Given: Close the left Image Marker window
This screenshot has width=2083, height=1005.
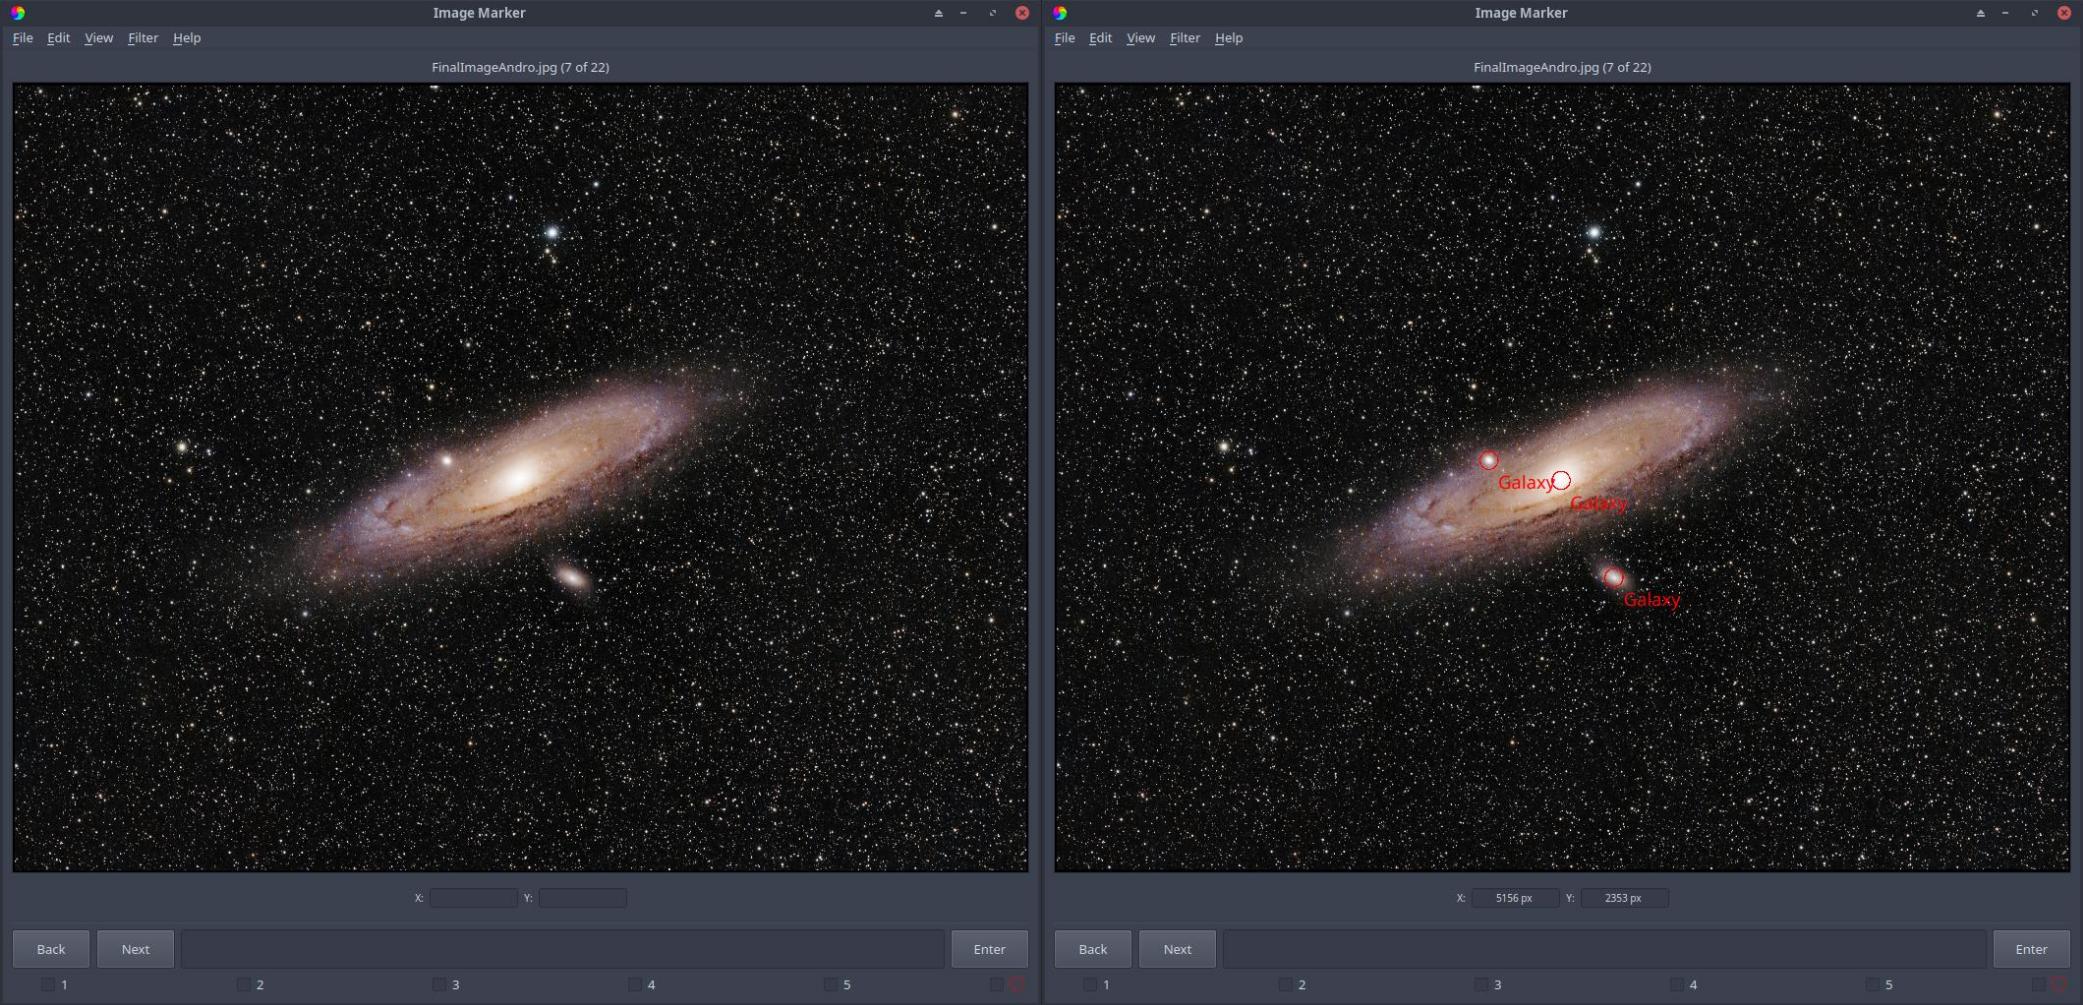Looking at the screenshot, I should [x=1022, y=13].
